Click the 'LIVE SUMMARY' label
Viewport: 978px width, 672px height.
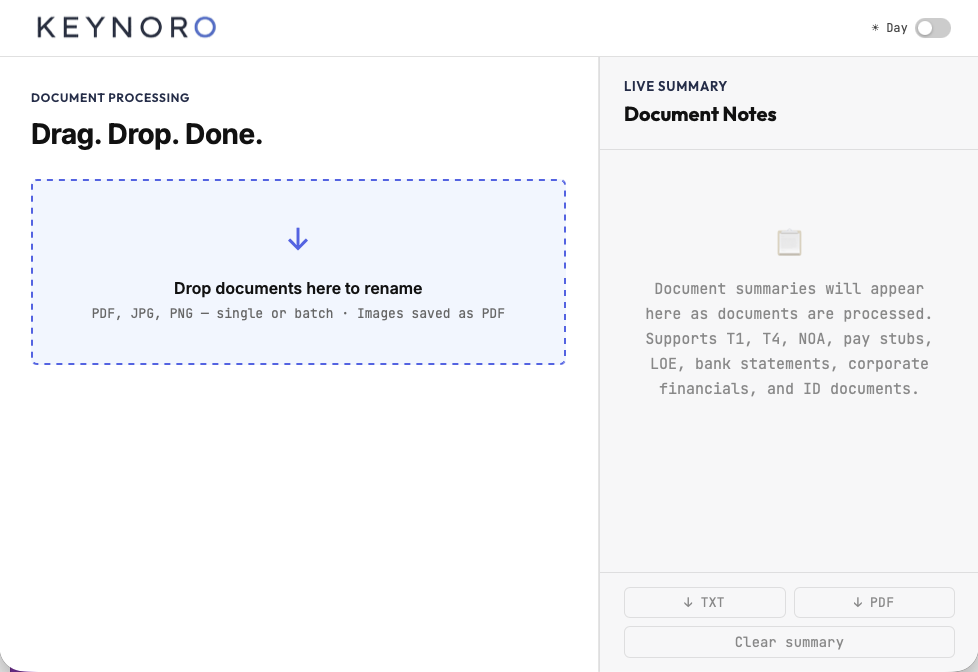[x=675, y=86]
